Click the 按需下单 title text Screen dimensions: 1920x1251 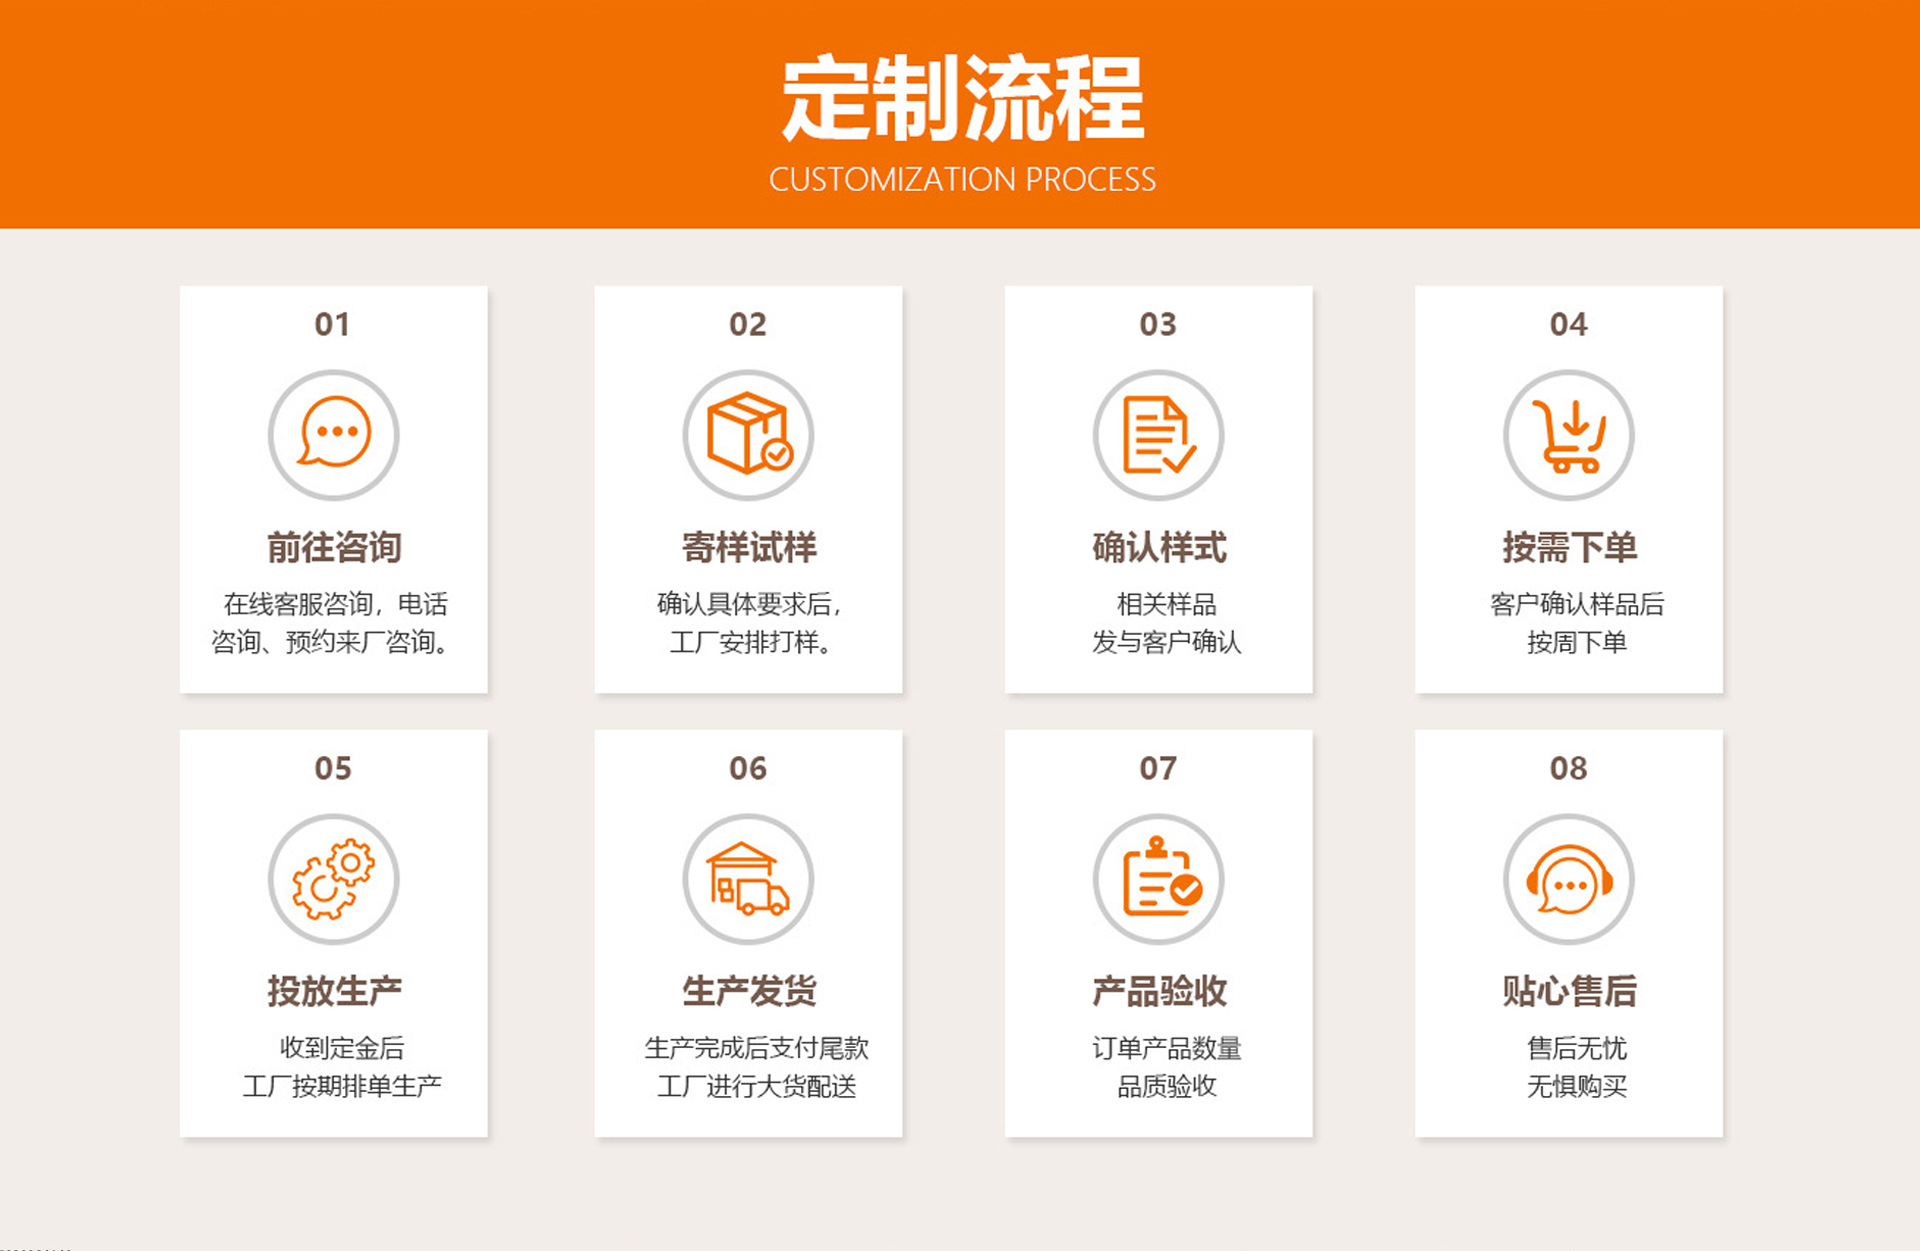pyautogui.click(x=1568, y=547)
